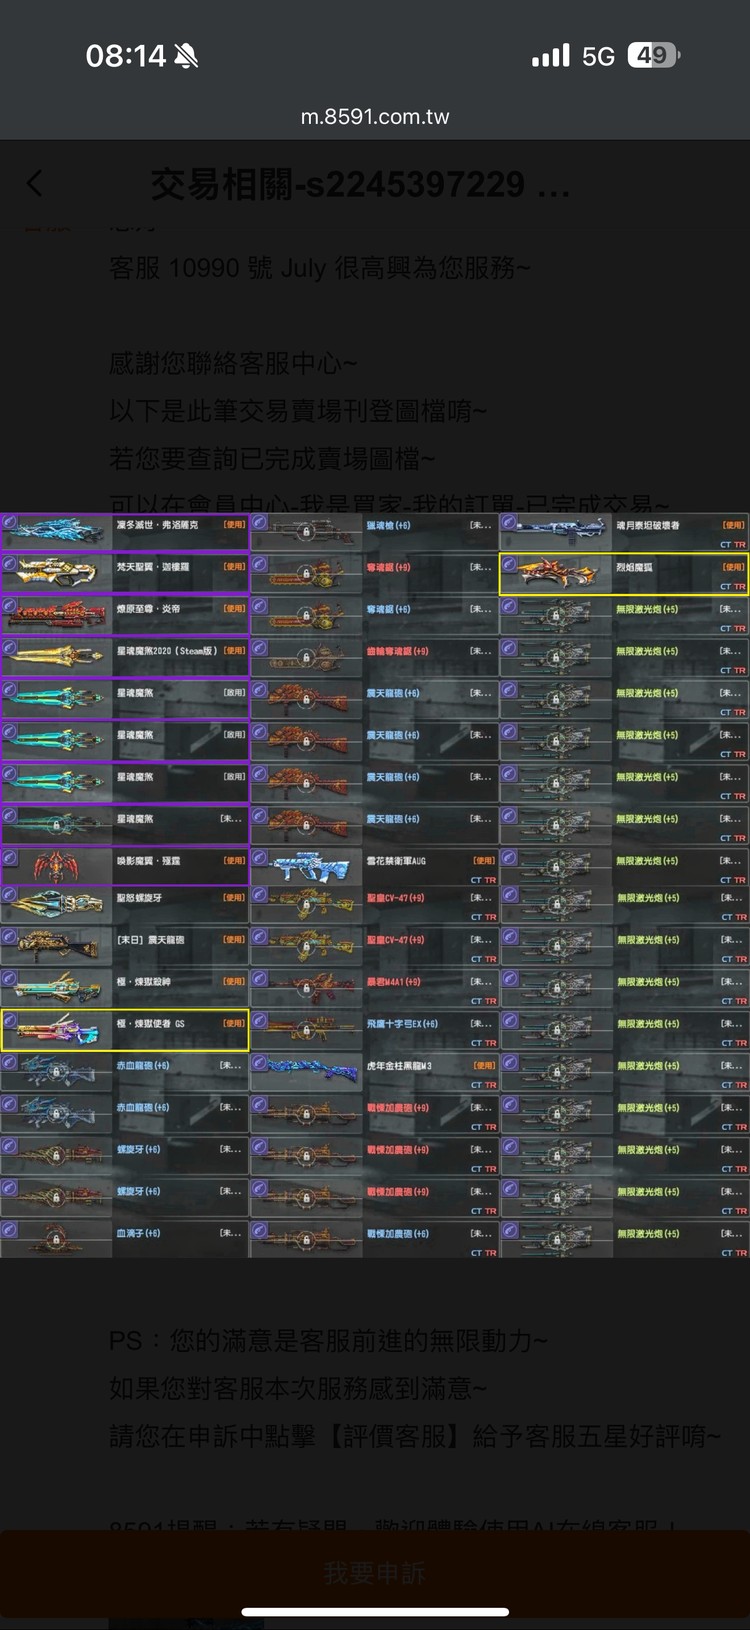Tap the padlock icon on 飛鷹十字弓EX (+6)
750x1630 pixels.
point(306,1031)
